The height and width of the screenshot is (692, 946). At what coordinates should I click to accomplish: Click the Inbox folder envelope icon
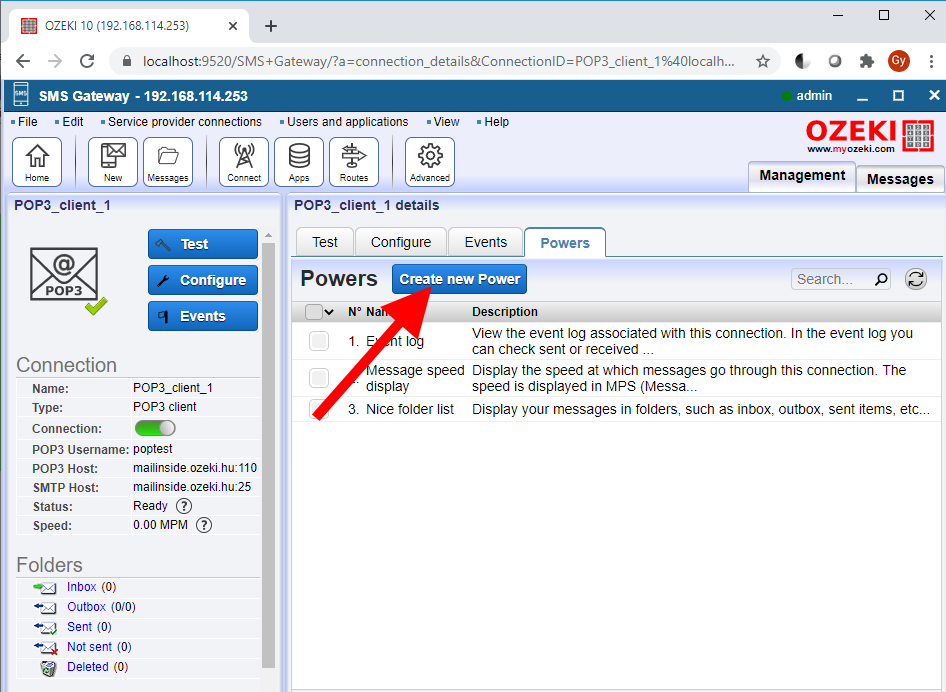[x=45, y=587]
